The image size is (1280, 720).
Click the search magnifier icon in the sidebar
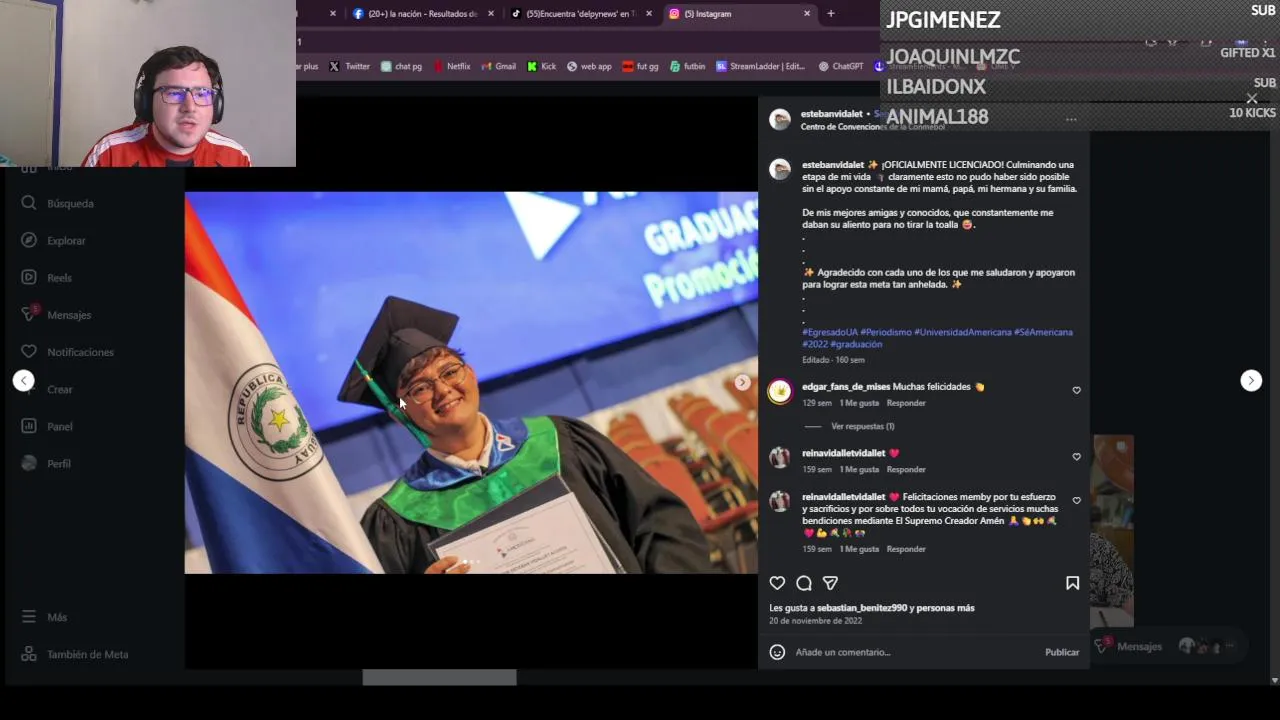tap(29, 203)
